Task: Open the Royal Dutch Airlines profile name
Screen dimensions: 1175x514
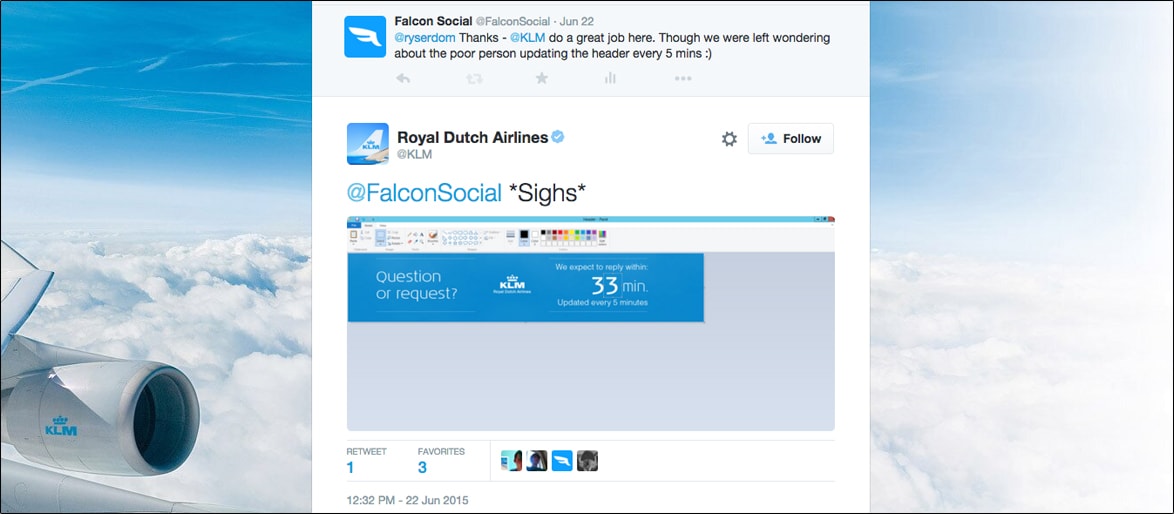Action: coord(472,138)
